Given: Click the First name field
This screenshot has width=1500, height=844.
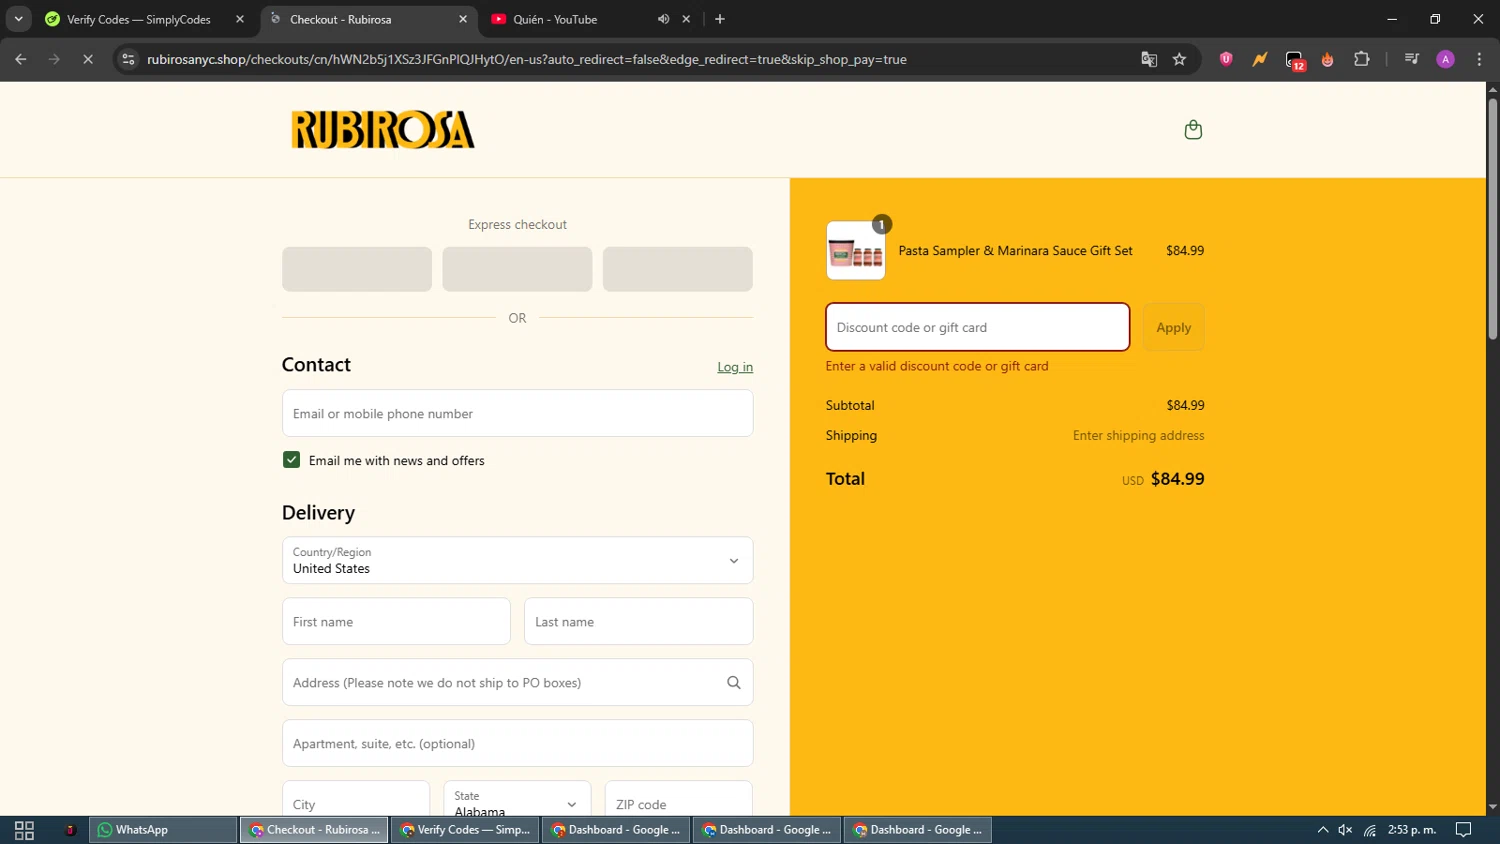Looking at the screenshot, I should click(396, 621).
